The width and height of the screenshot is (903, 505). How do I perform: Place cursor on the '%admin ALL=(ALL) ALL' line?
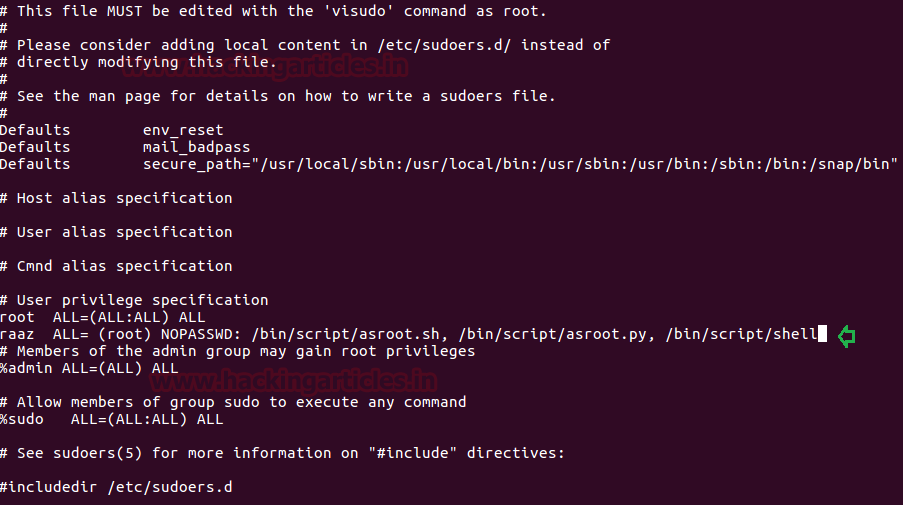pyautogui.click(x=89, y=368)
